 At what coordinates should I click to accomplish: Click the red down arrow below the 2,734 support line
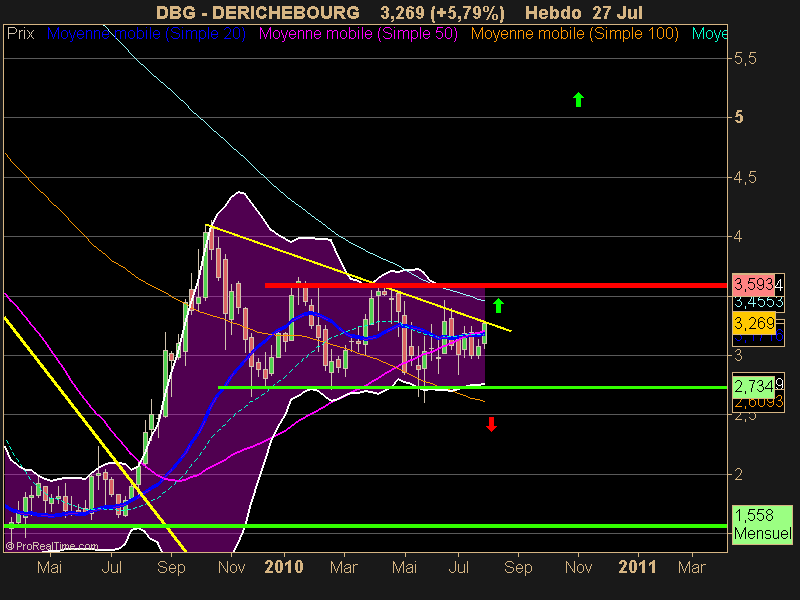coord(491,424)
